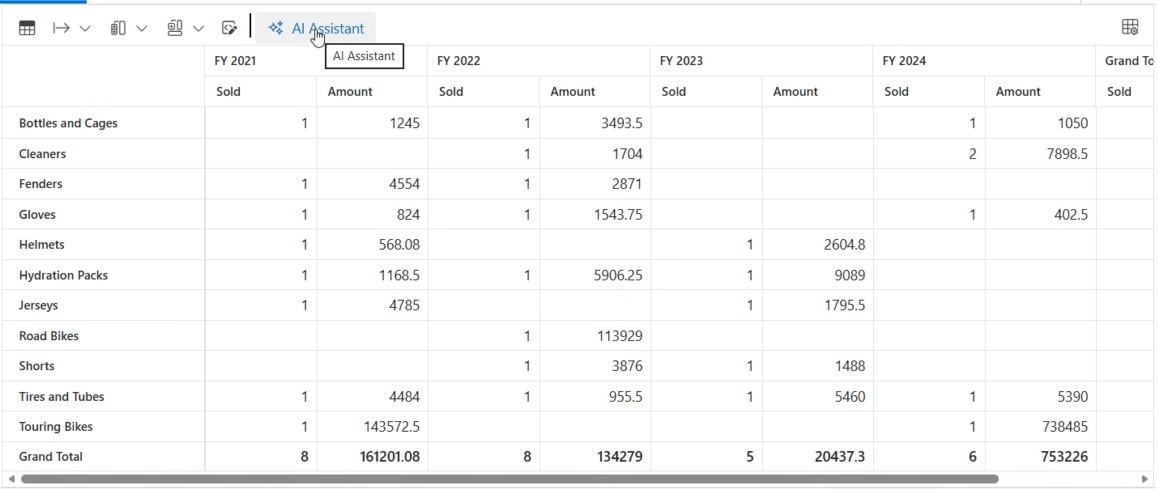The height and width of the screenshot is (492, 1157).
Task: Open the field list settings icon
Action: [1130, 27]
